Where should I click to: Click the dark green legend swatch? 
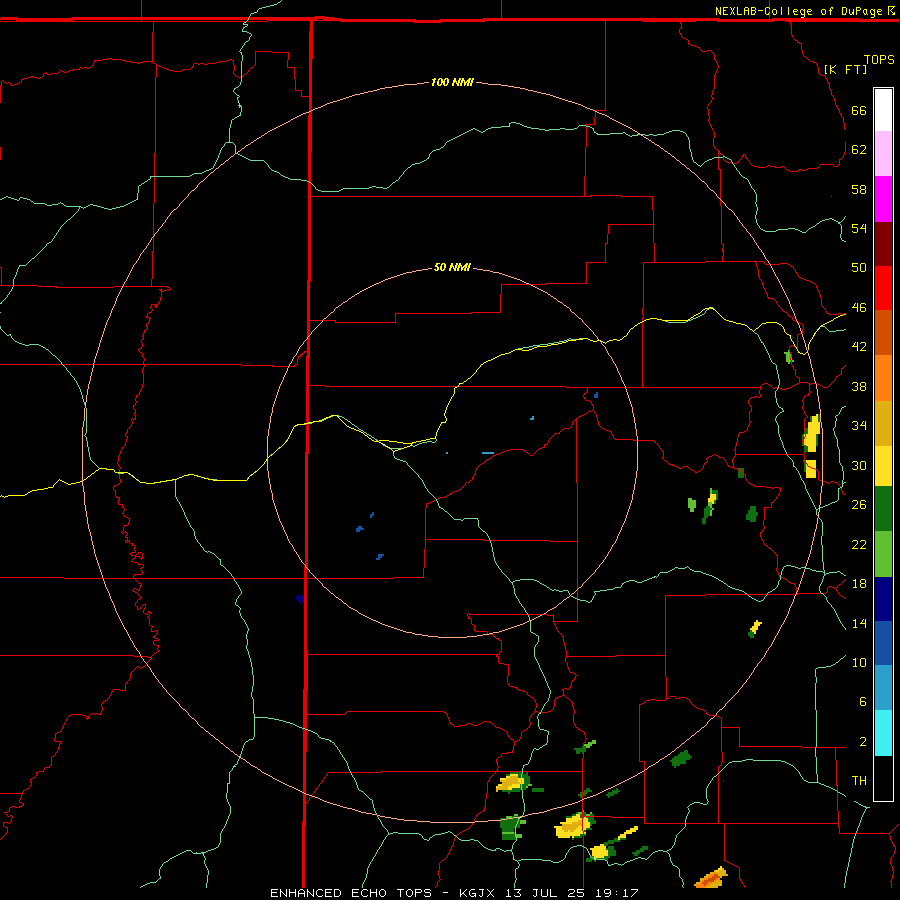pos(883,509)
